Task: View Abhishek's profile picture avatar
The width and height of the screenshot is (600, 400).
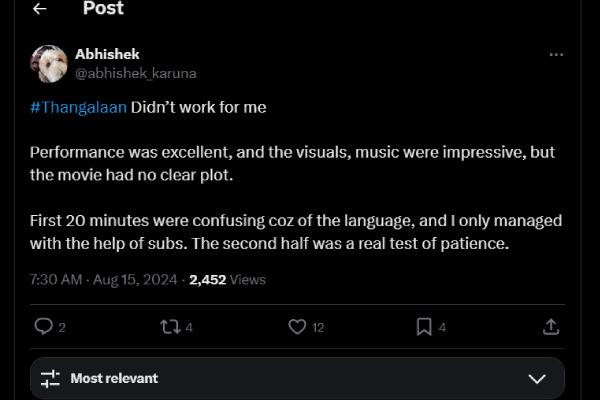Action: 49,63
